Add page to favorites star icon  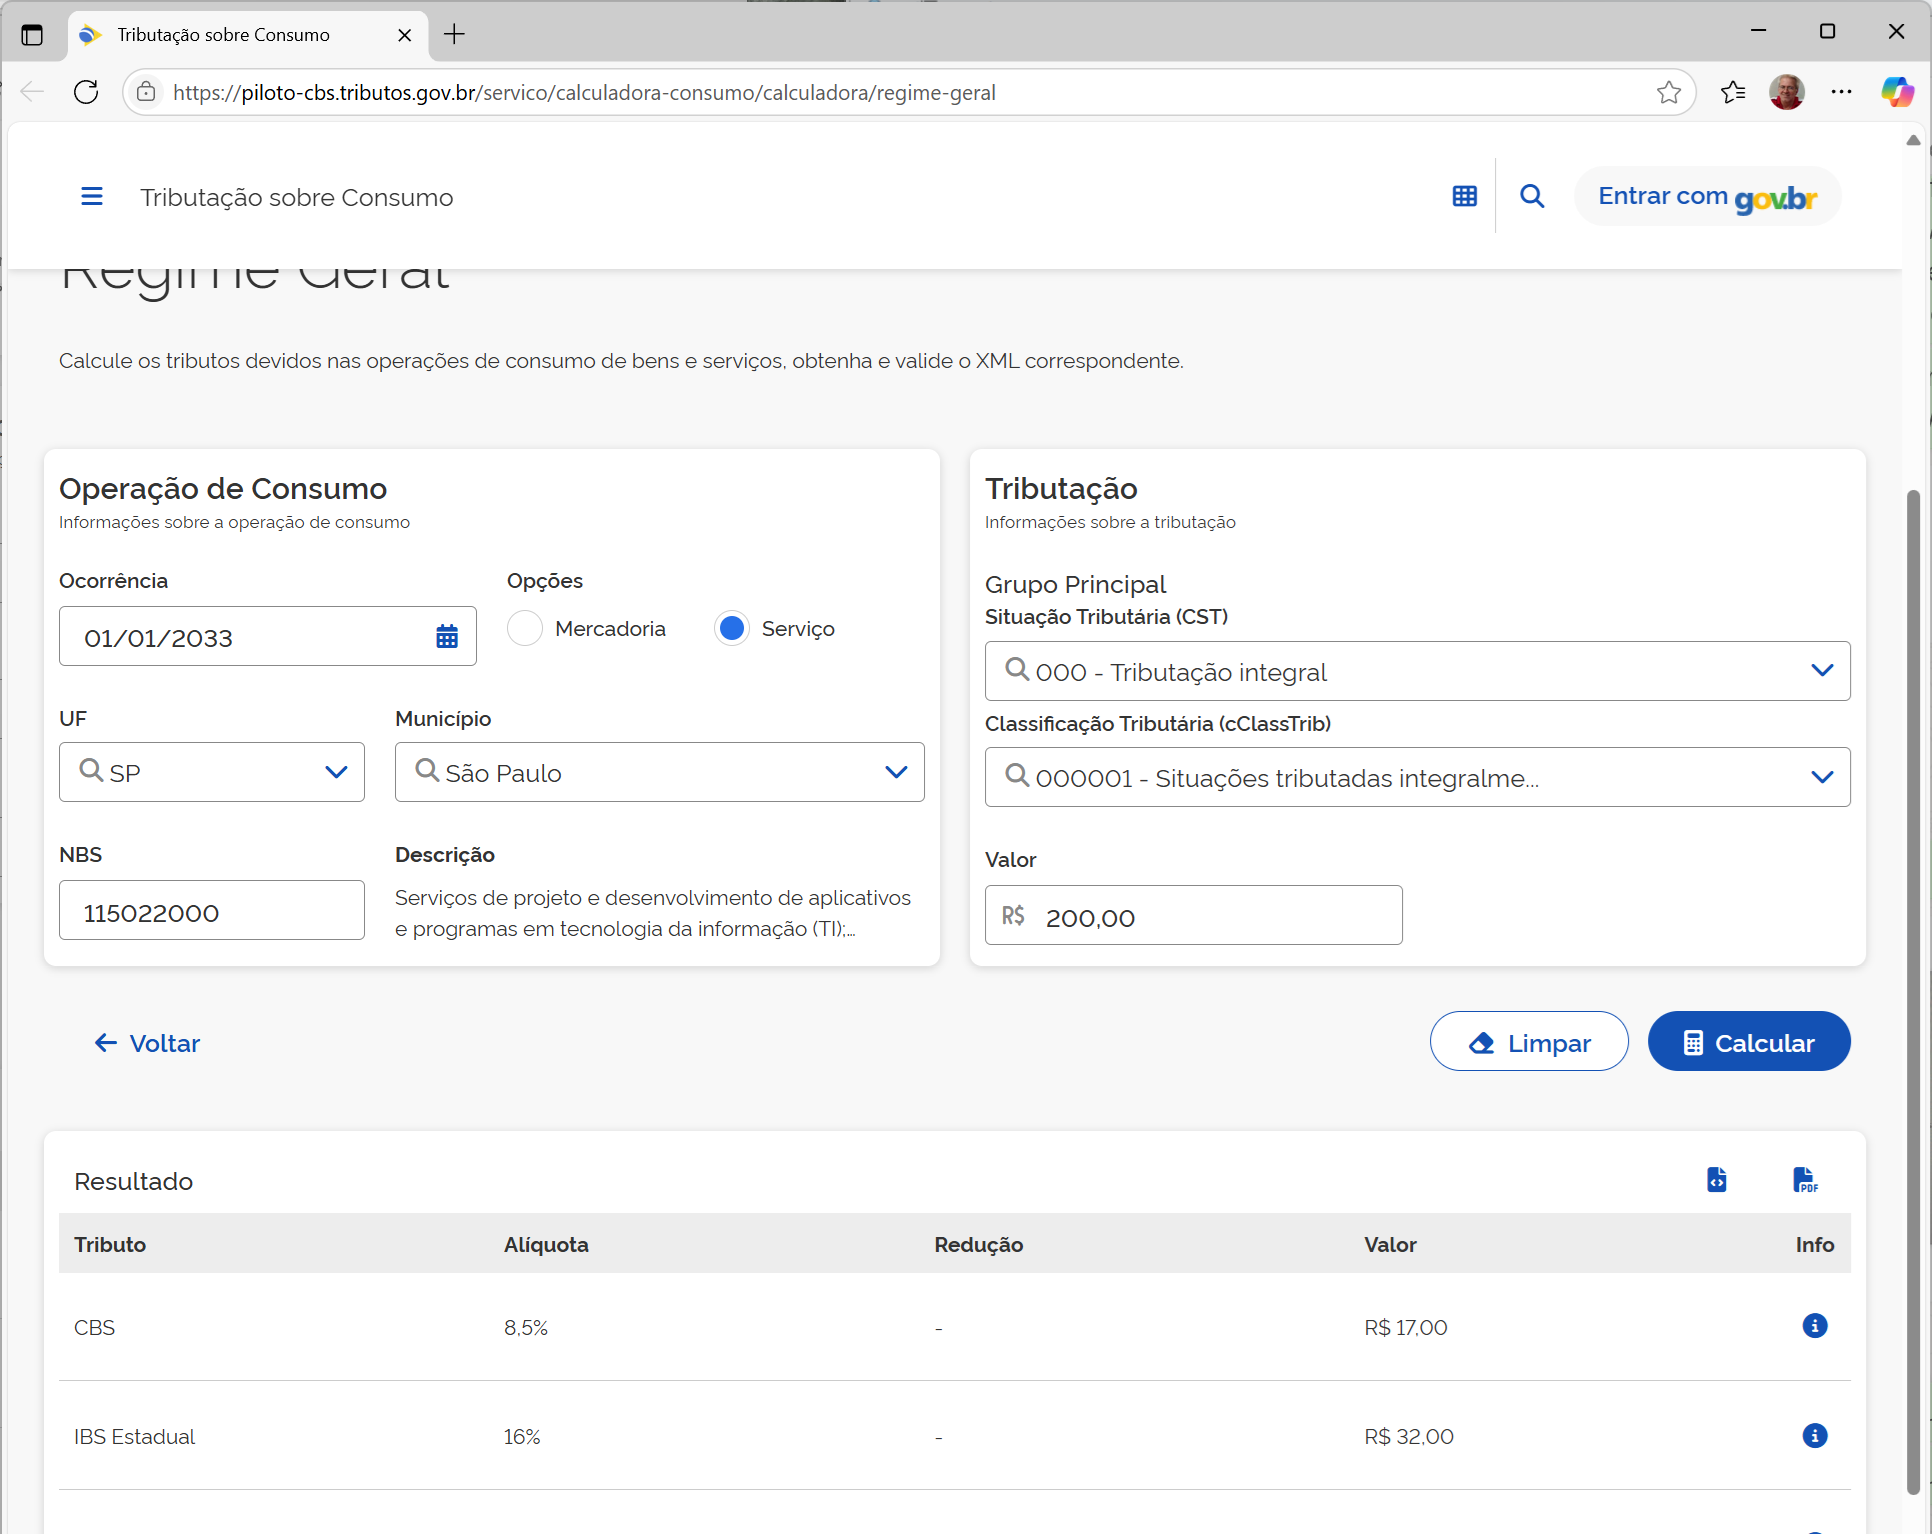click(x=1668, y=93)
